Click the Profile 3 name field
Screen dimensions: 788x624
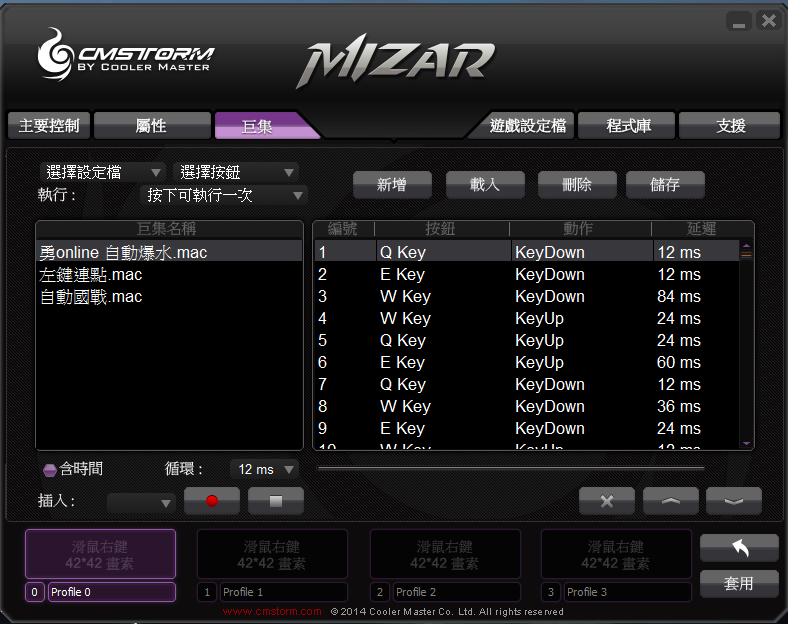tap(628, 592)
